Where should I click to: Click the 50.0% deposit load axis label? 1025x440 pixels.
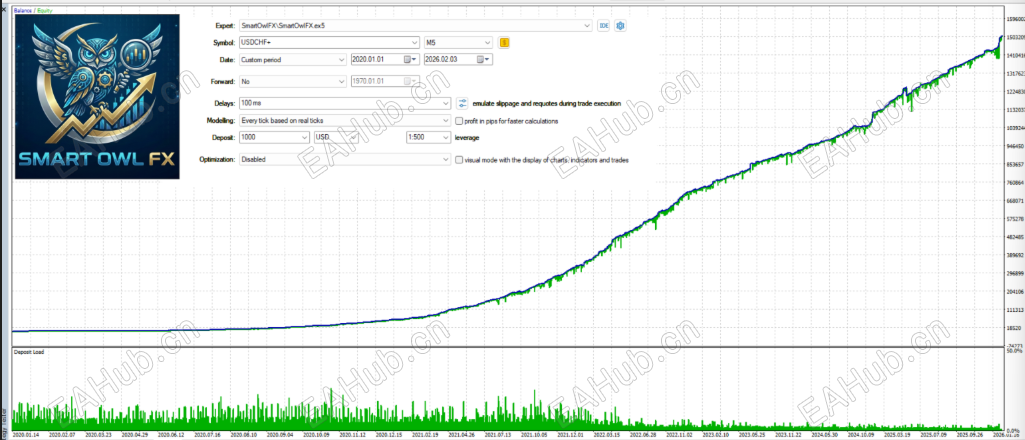point(1013,351)
